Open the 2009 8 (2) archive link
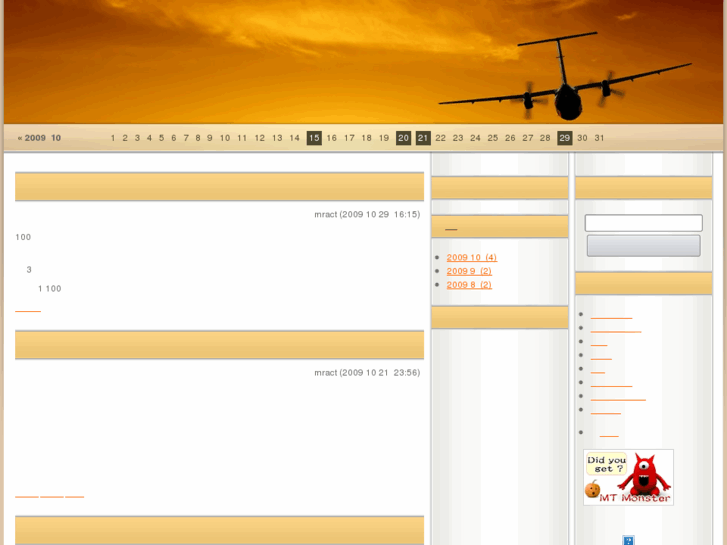Image resolution: width=727 pixels, height=545 pixels. tap(469, 285)
